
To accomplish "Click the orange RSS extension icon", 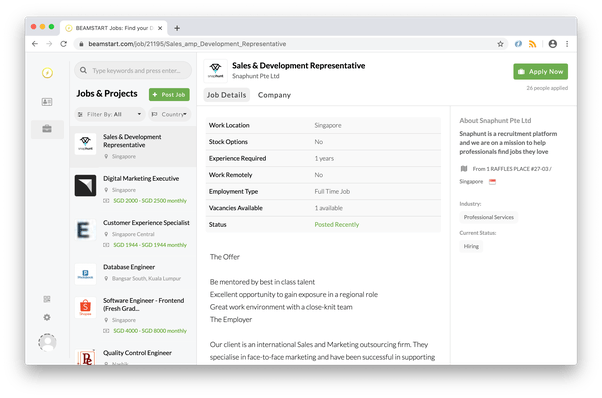I will click(x=532, y=44).
